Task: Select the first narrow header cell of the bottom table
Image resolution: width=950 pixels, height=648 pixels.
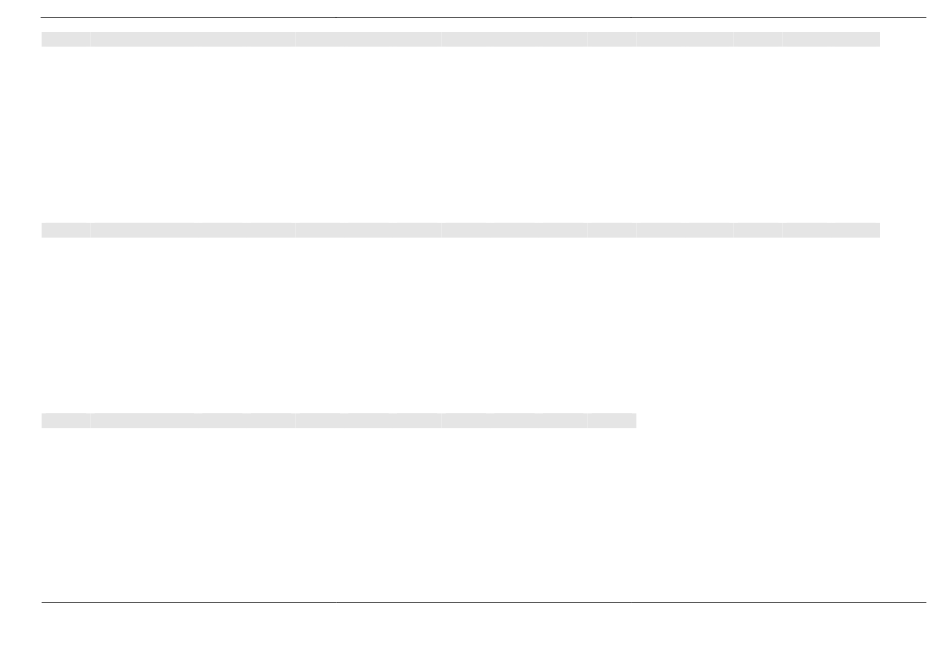Action: point(66,421)
